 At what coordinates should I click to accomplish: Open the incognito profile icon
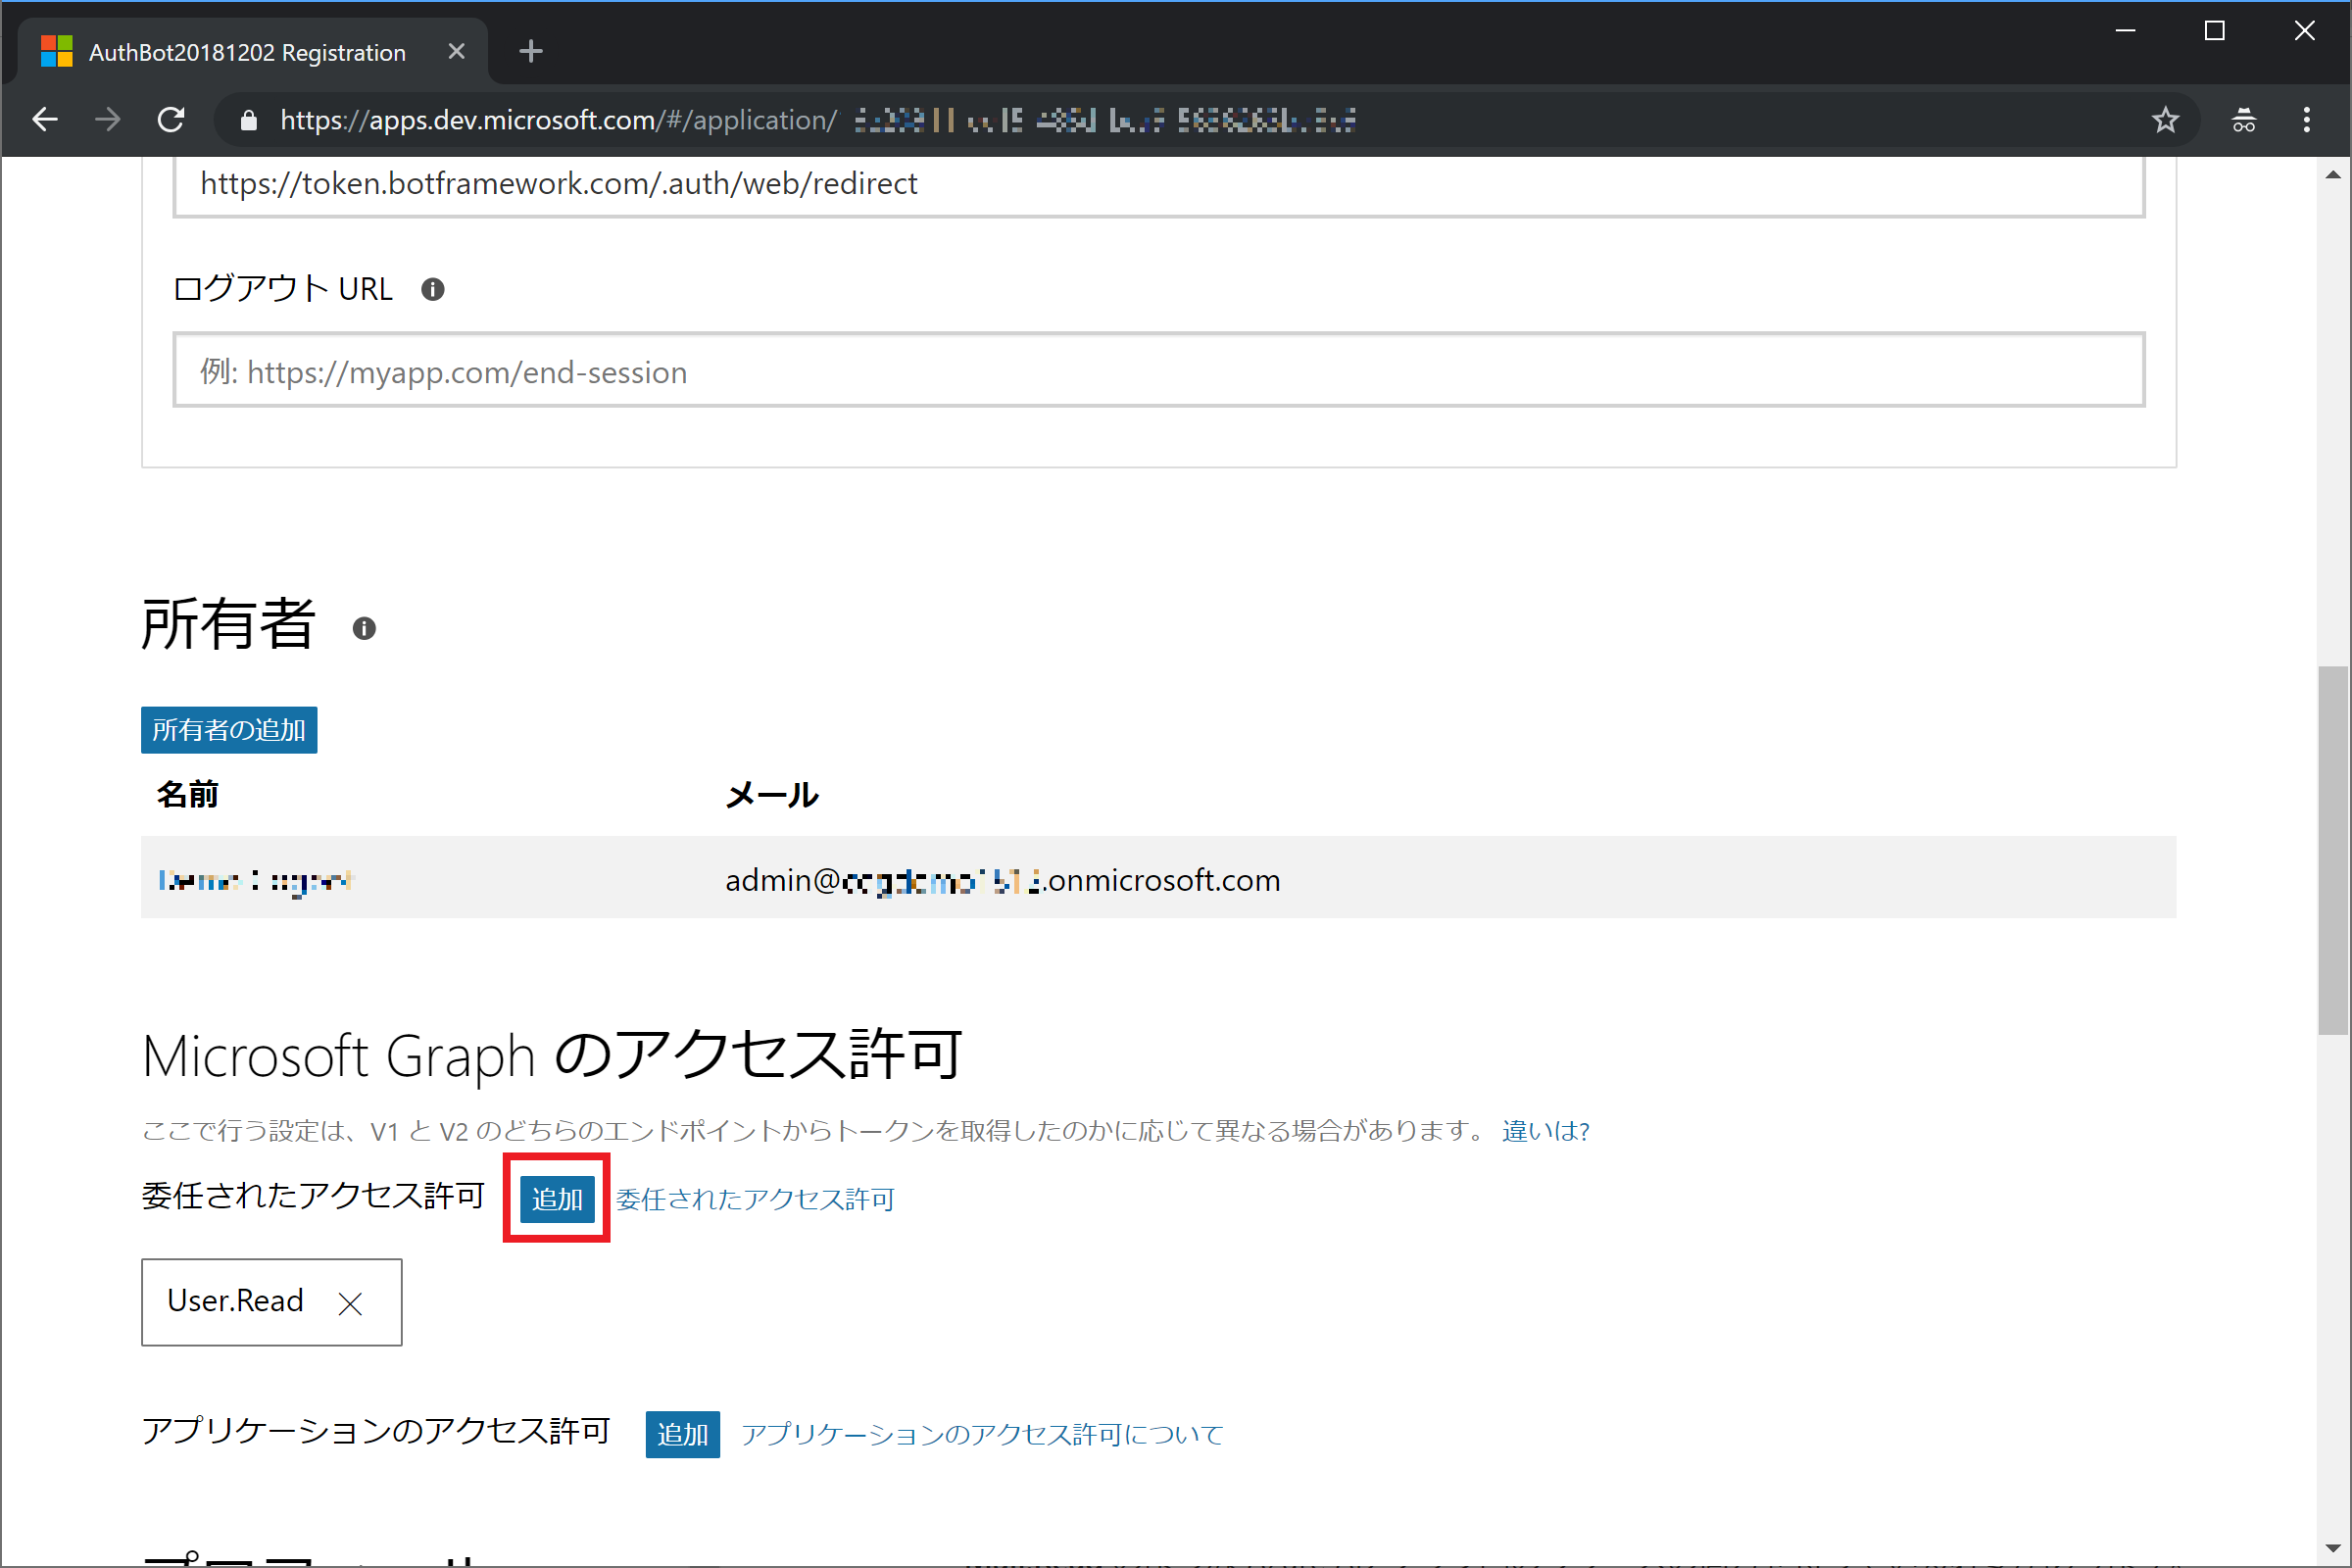tap(2244, 120)
